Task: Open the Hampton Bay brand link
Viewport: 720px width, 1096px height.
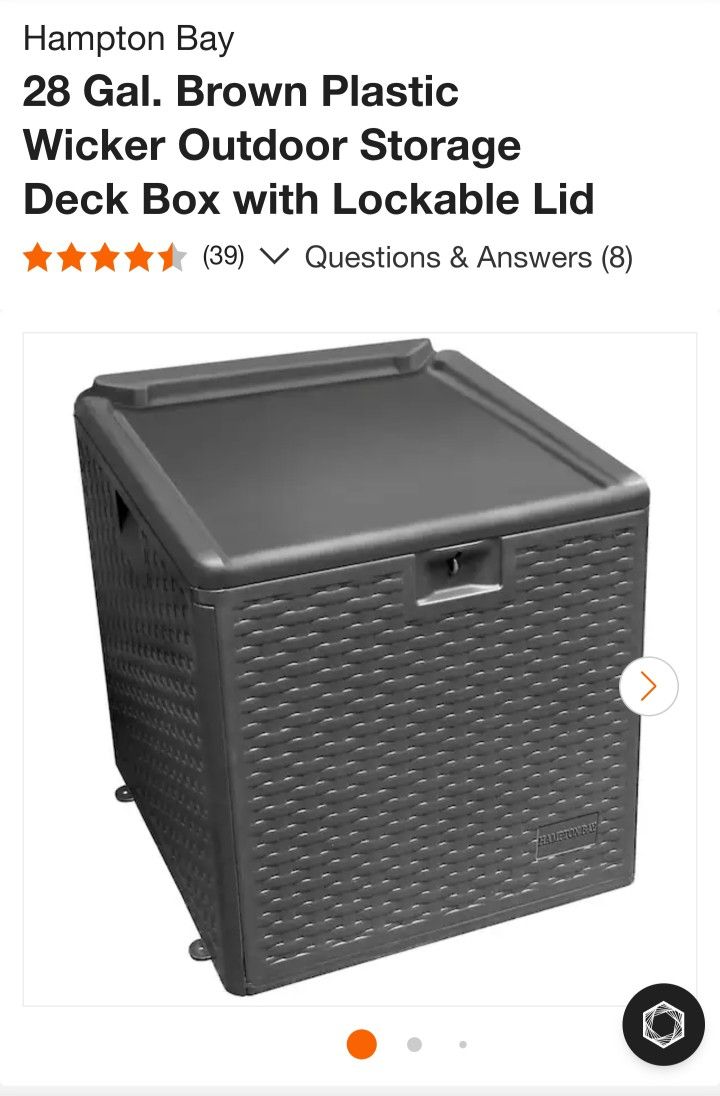Action: pos(129,39)
